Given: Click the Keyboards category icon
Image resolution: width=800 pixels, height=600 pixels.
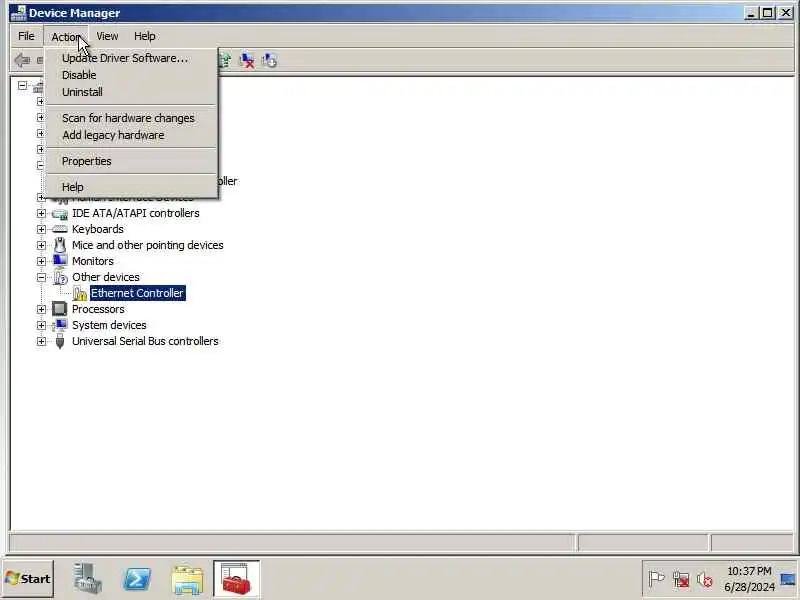Looking at the screenshot, I should (60, 229).
